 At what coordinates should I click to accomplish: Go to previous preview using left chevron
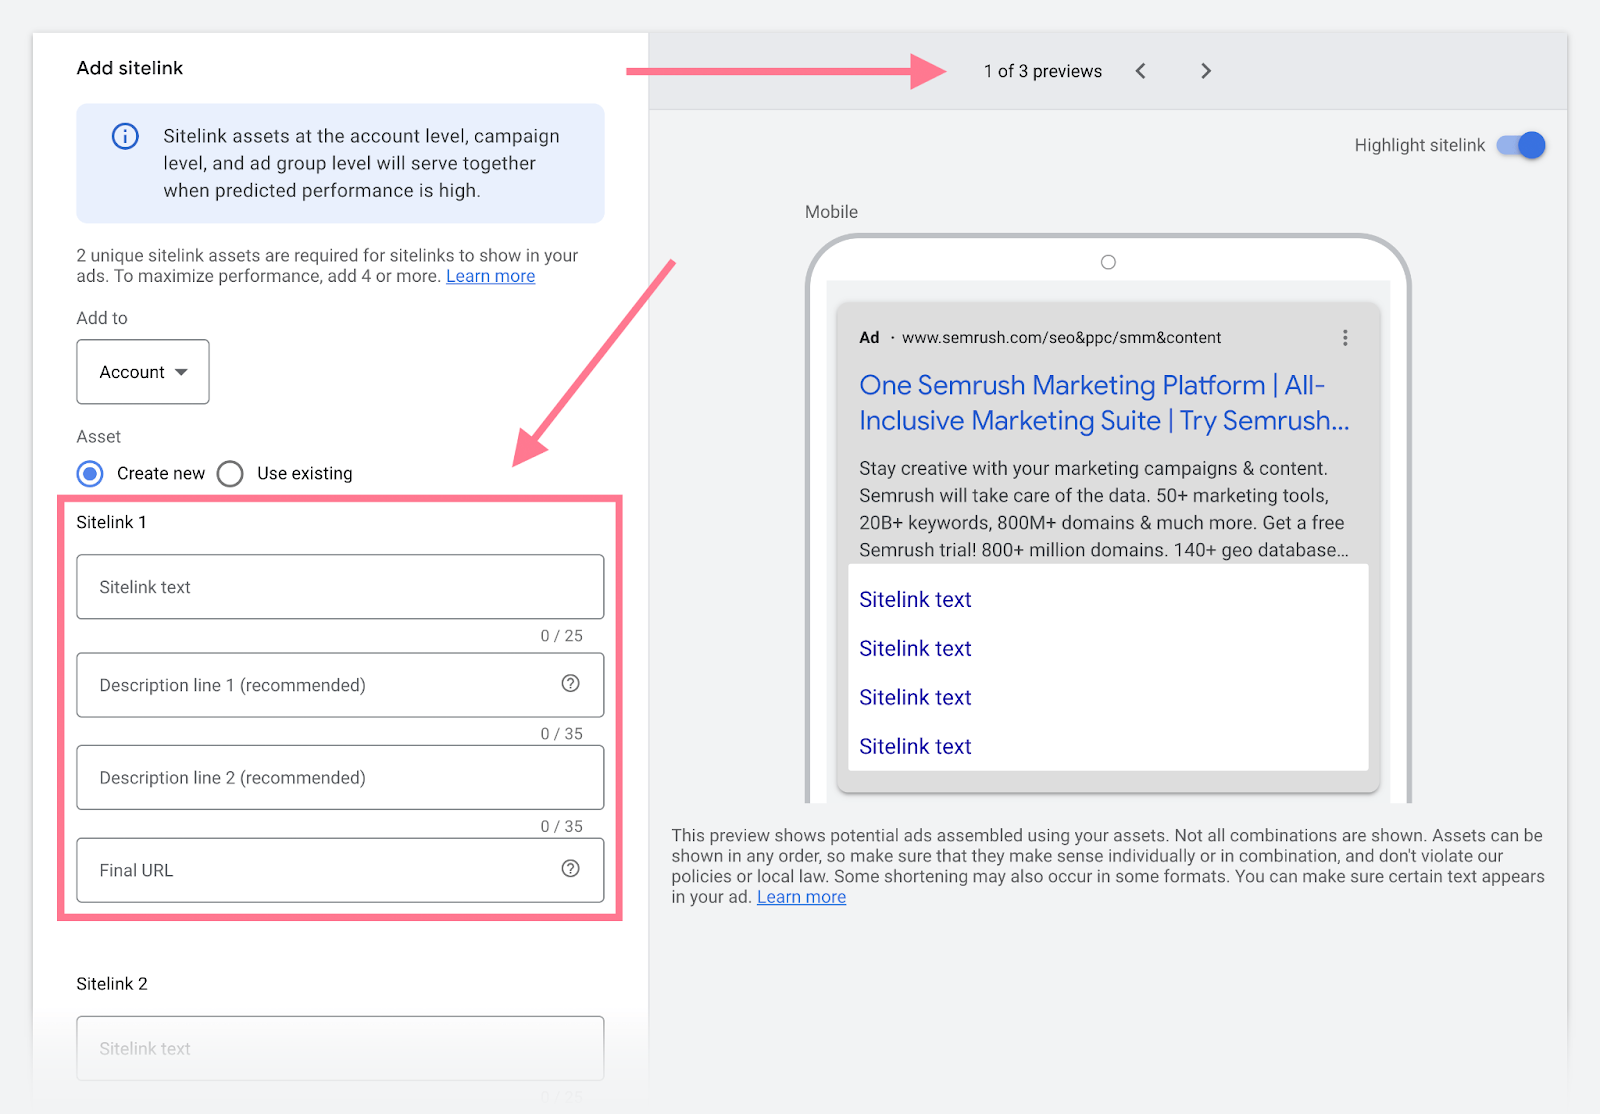(1140, 70)
